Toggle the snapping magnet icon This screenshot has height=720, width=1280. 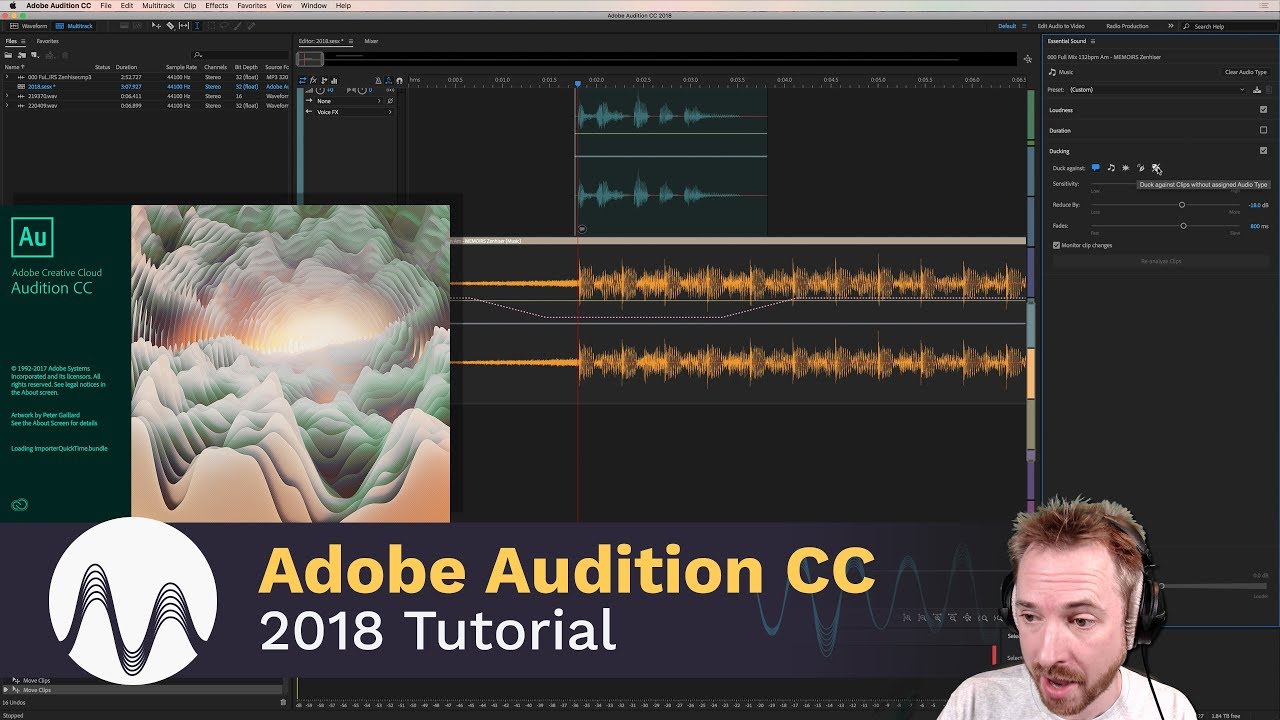[399, 81]
